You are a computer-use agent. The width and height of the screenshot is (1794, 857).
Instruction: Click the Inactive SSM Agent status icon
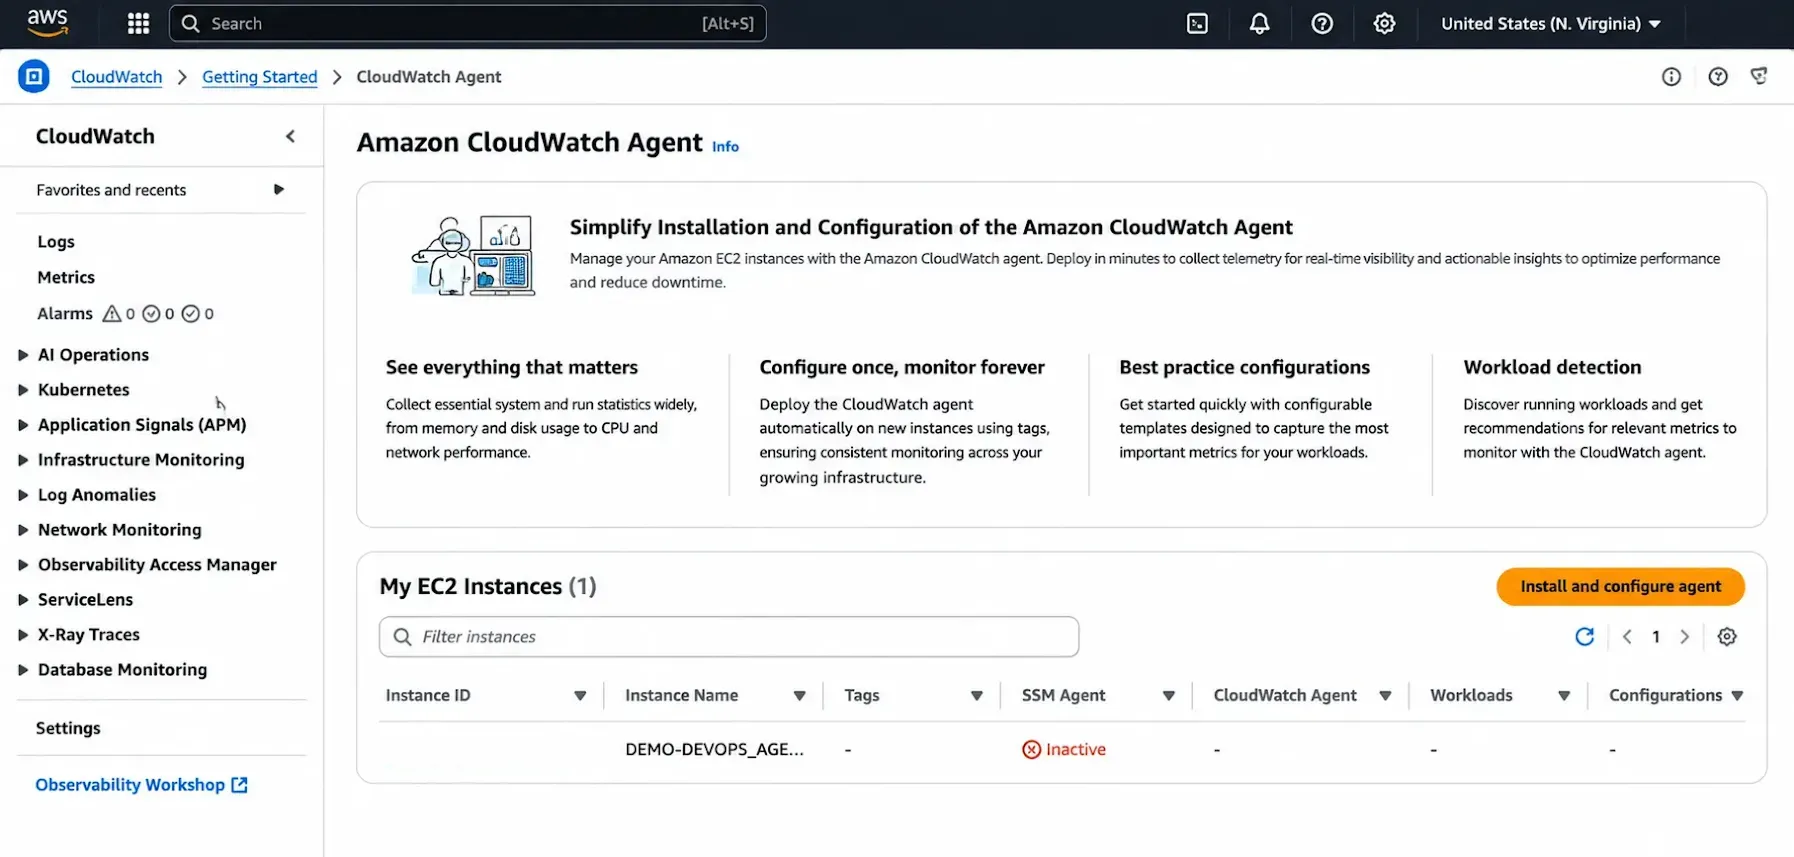click(1031, 749)
